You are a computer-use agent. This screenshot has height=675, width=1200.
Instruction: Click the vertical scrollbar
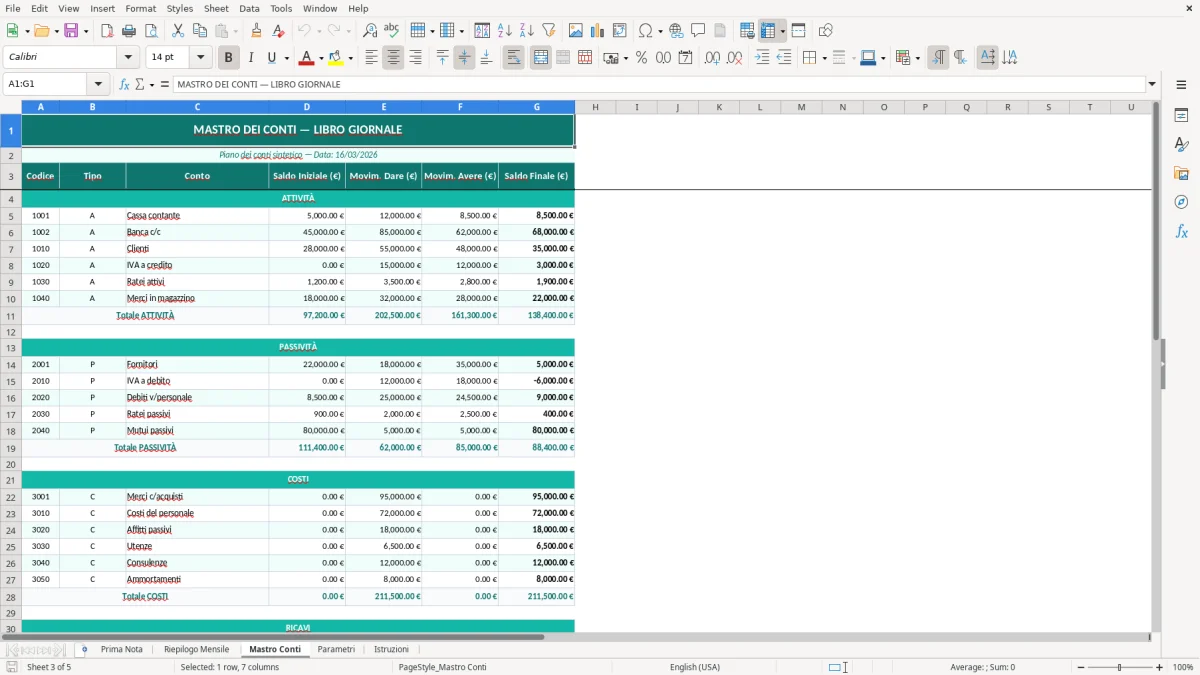pos(1156,365)
